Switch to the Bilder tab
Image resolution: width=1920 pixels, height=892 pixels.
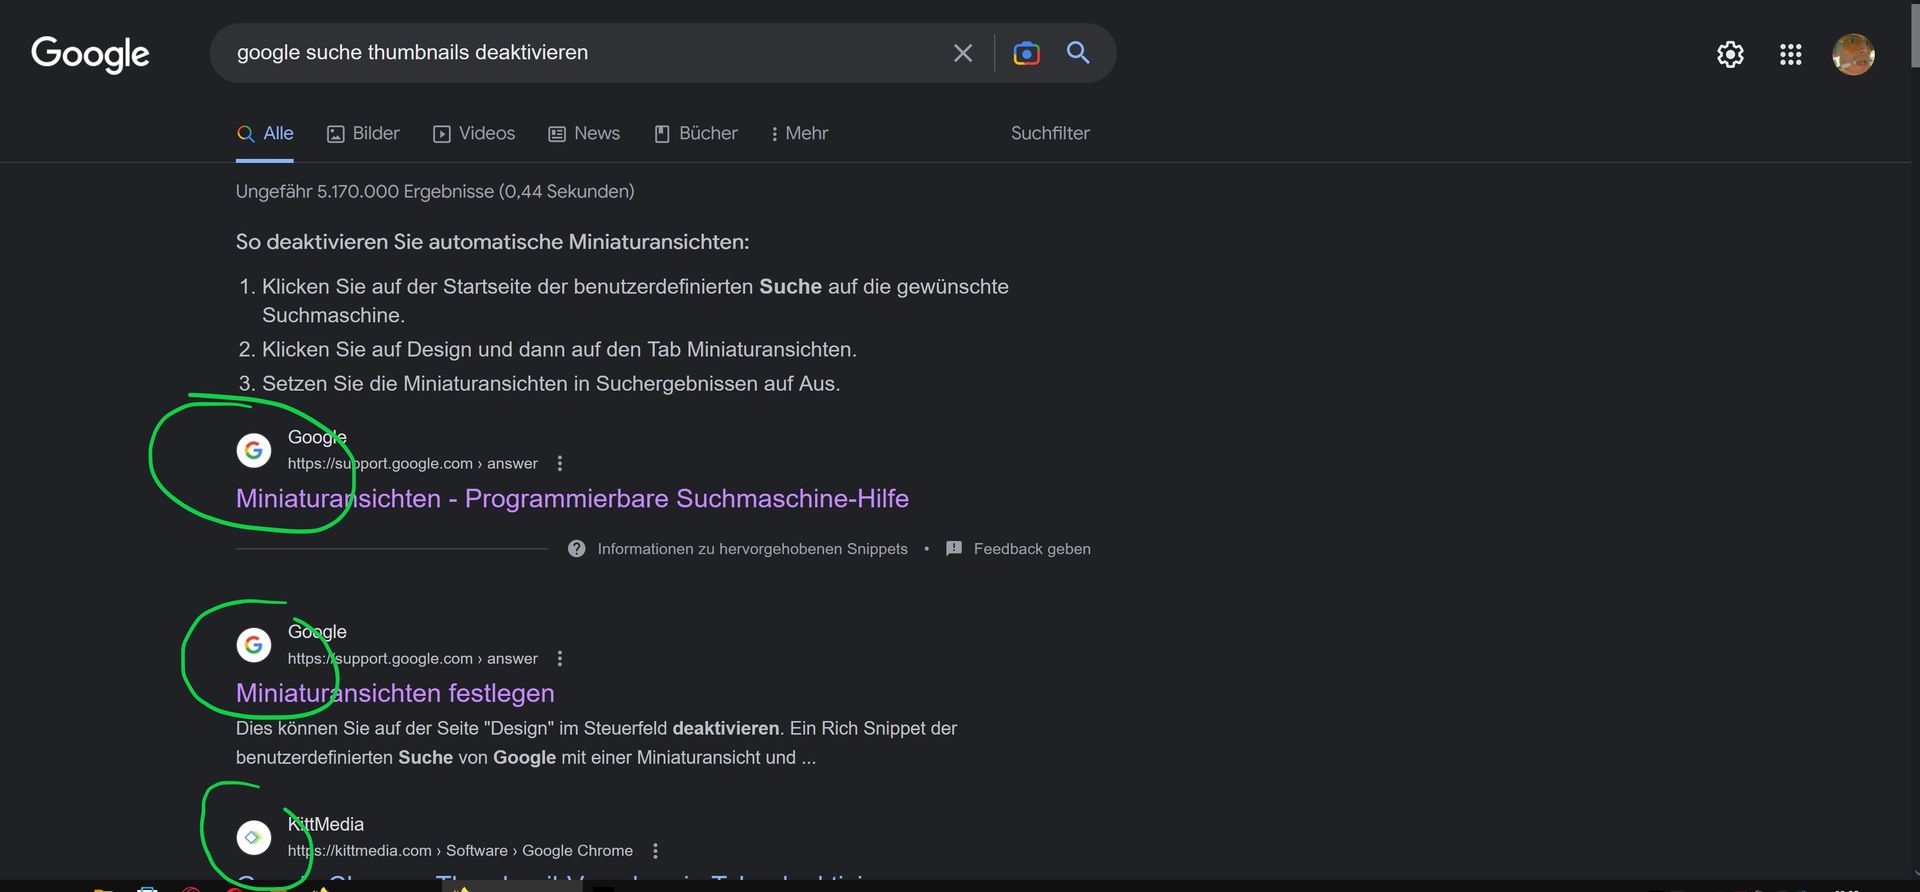pos(363,133)
